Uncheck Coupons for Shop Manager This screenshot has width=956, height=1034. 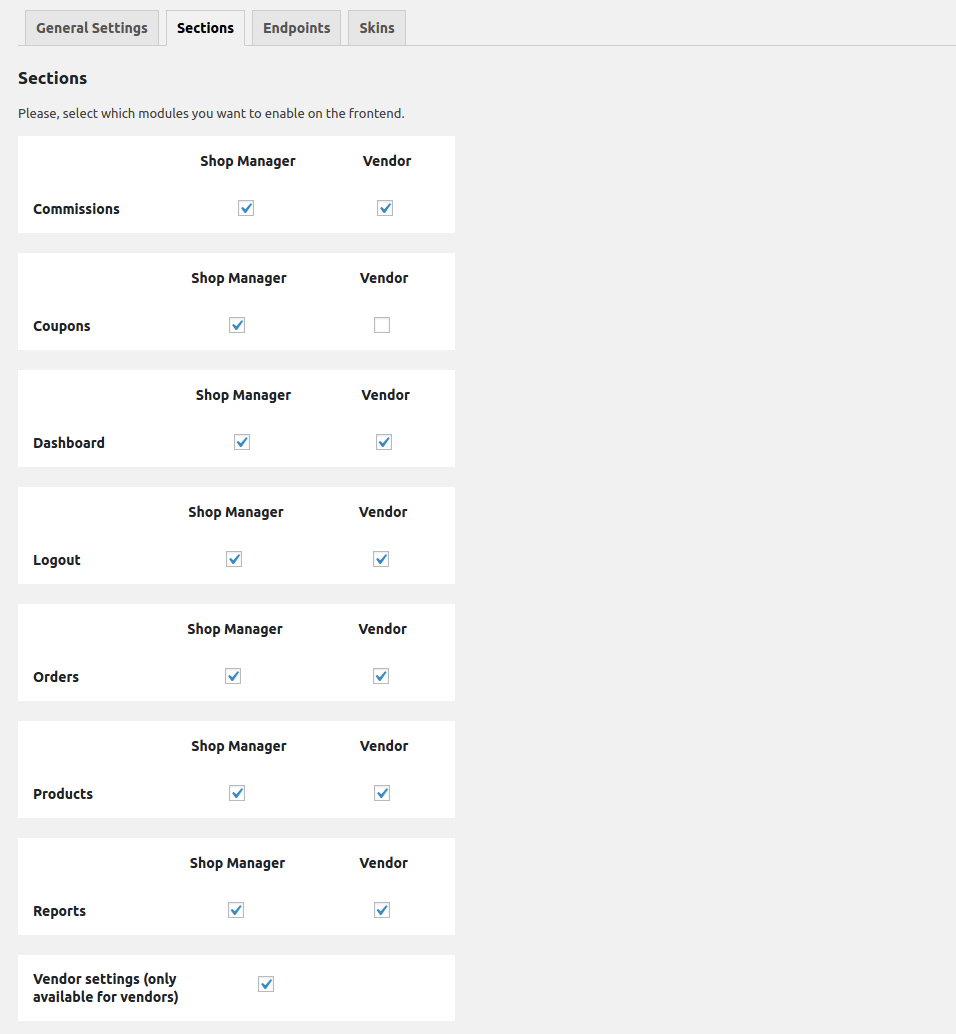[237, 325]
